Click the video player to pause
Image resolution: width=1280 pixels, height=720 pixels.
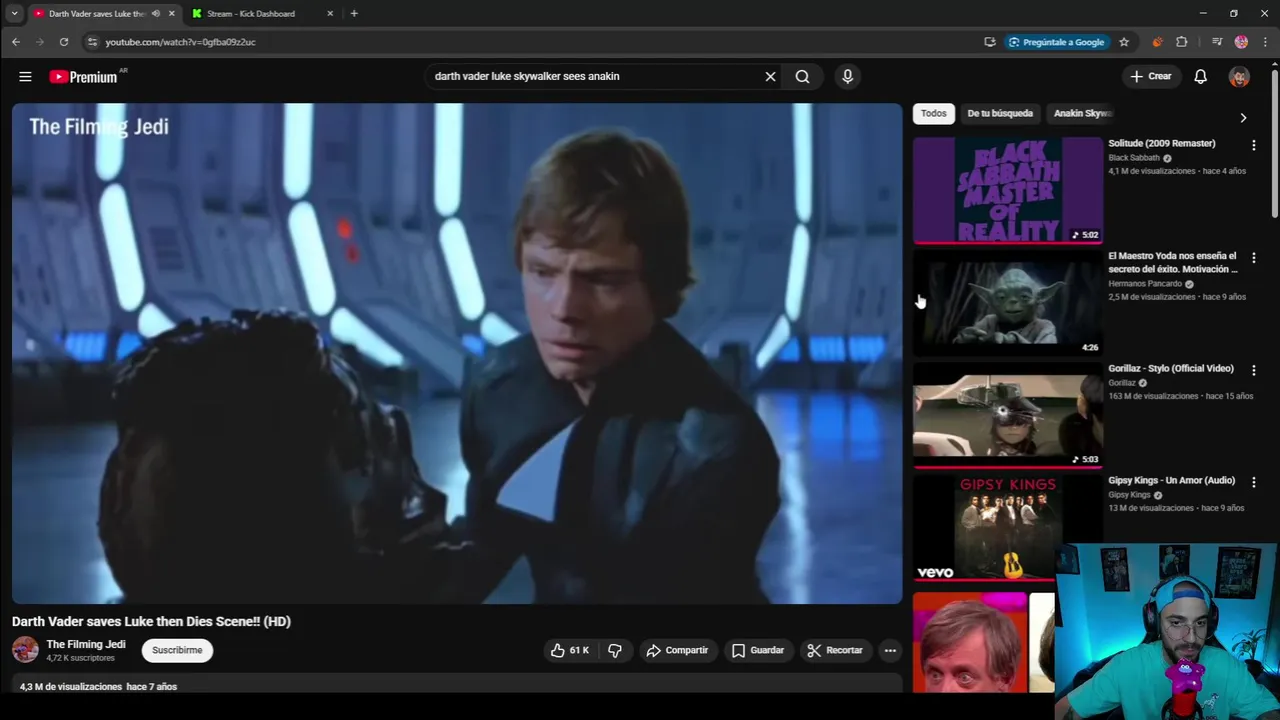pos(457,353)
